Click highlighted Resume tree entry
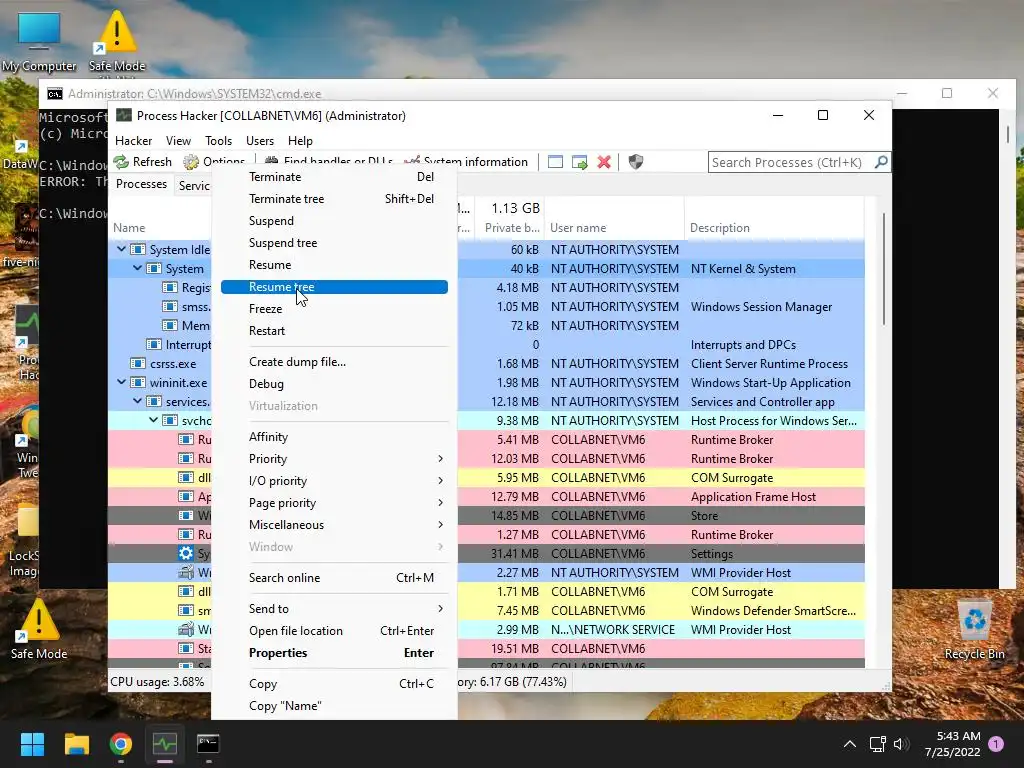 click(x=334, y=287)
